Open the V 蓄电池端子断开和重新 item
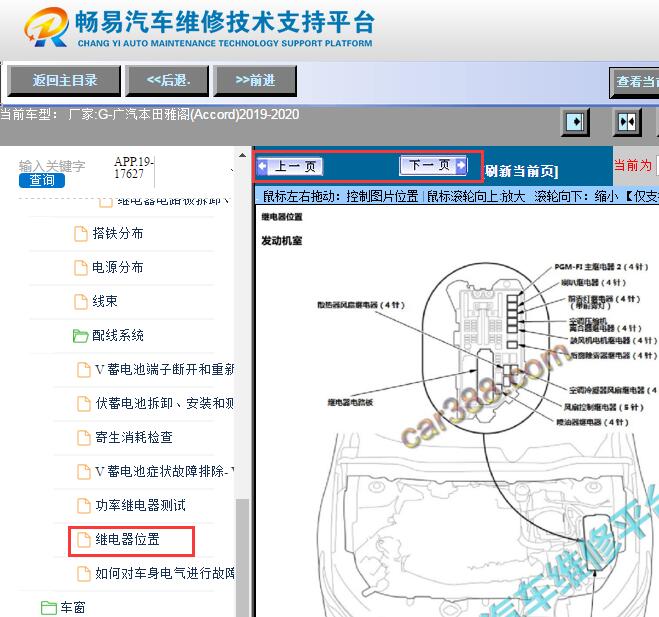This screenshot has height=617, width=659. click(164, 369)
